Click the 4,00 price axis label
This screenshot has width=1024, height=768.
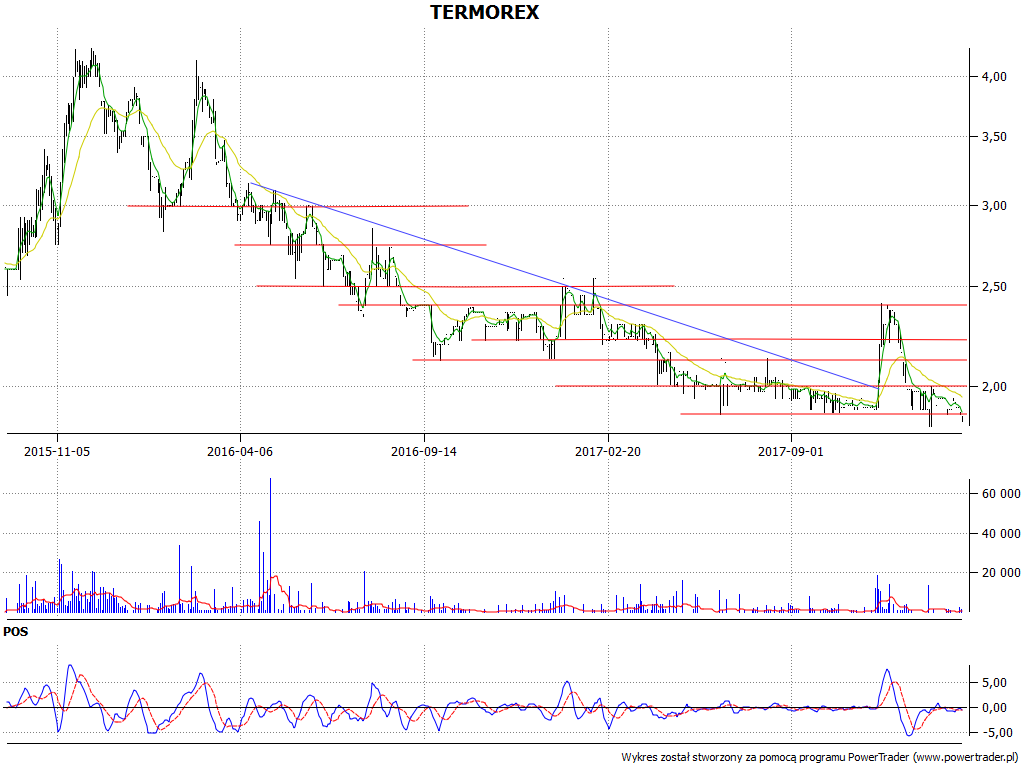point(995,77)
